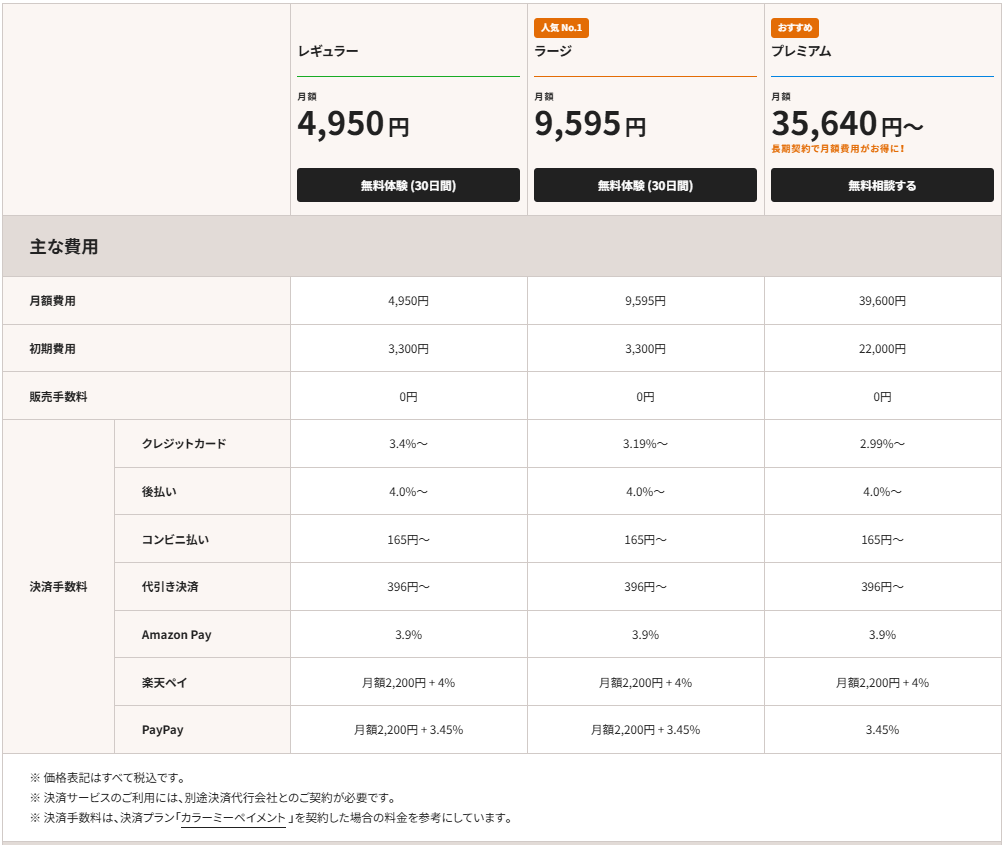Viewport: 1003px width, 845px height.
Task: Click the 39,600円 monthly fee cell
Action: coord(882,301)
